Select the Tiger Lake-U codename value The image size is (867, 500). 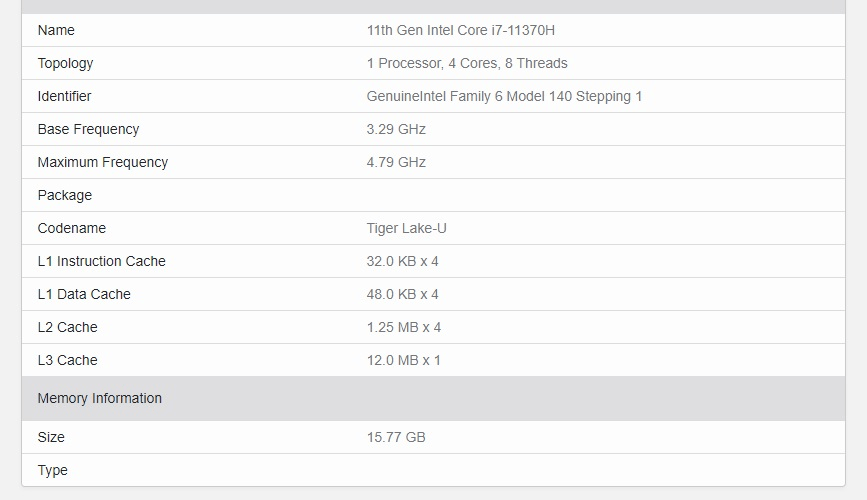[x=406, y=228]
